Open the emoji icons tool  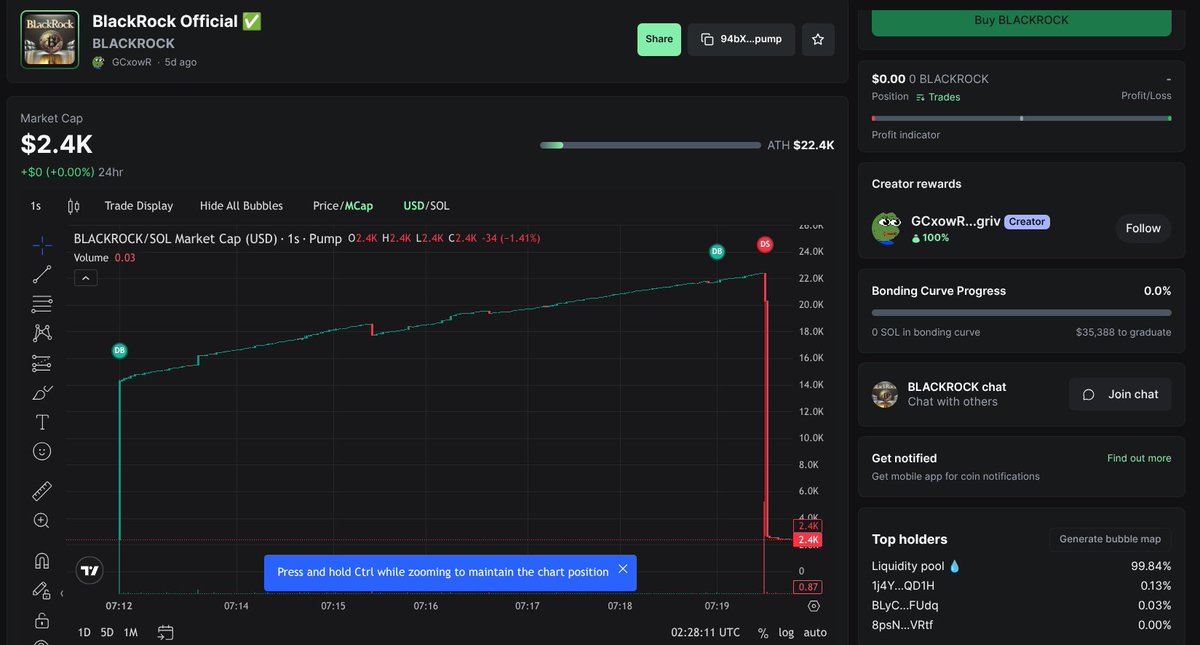click(x=42, y=451)
